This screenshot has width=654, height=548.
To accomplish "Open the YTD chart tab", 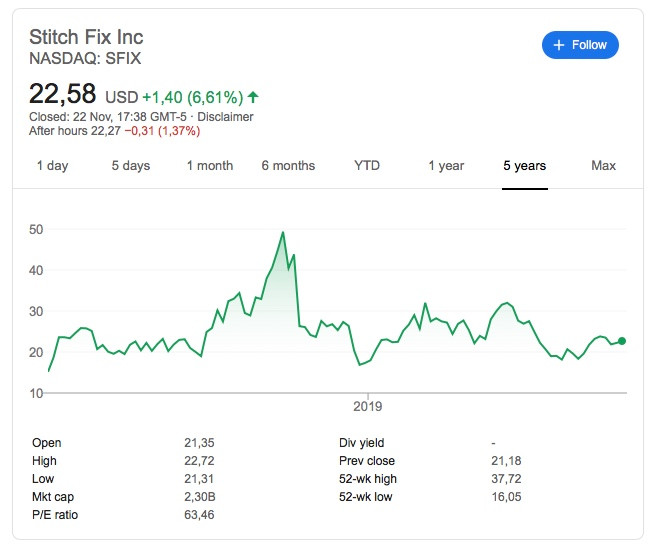I will click(x=367, y=166).
